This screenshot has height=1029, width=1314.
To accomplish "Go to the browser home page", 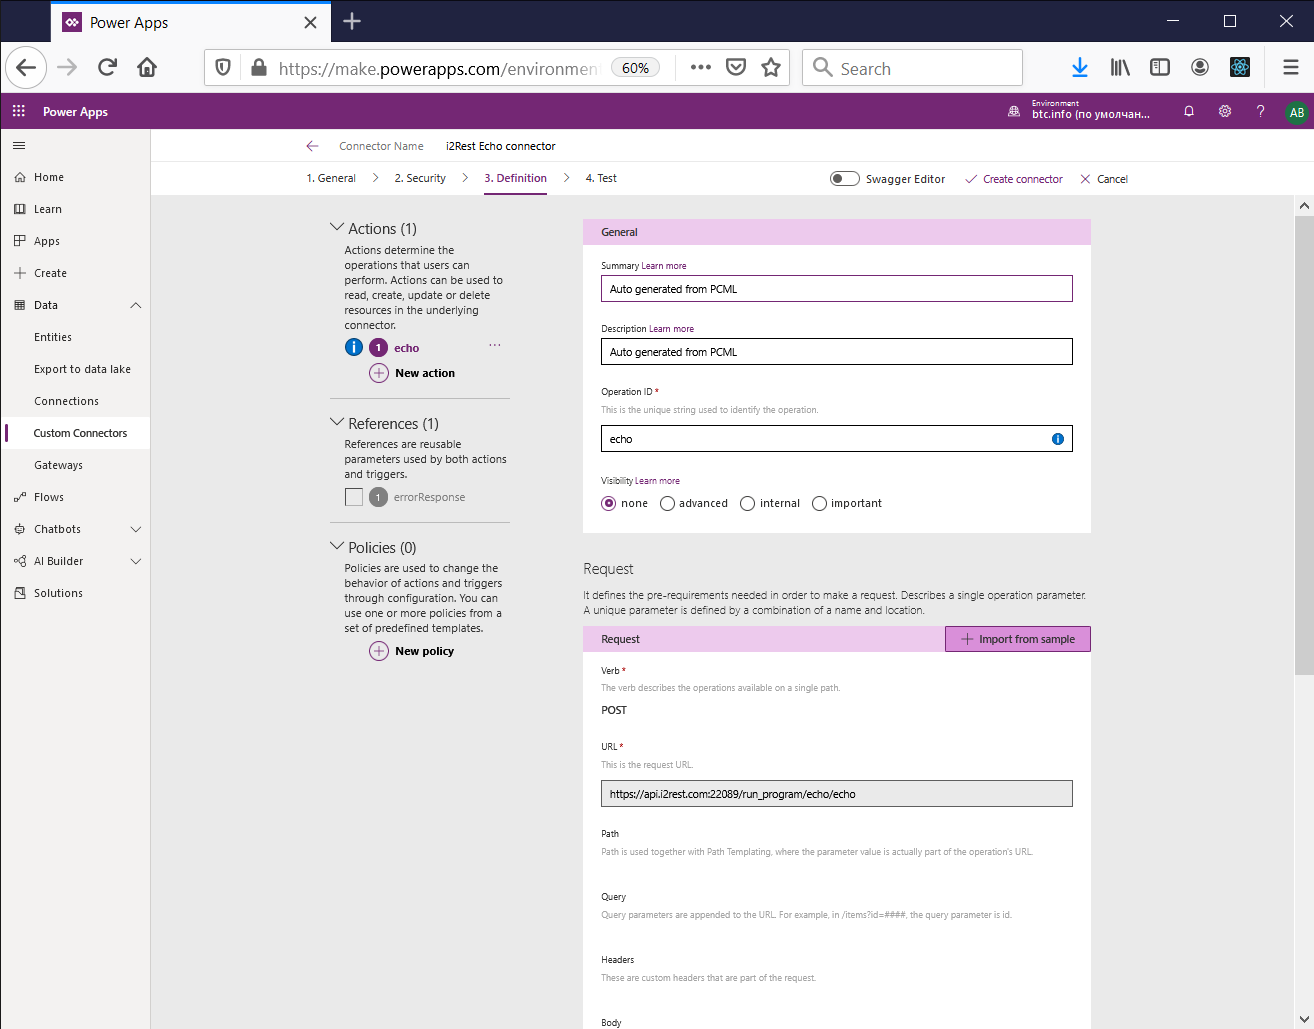I will 147,67.
